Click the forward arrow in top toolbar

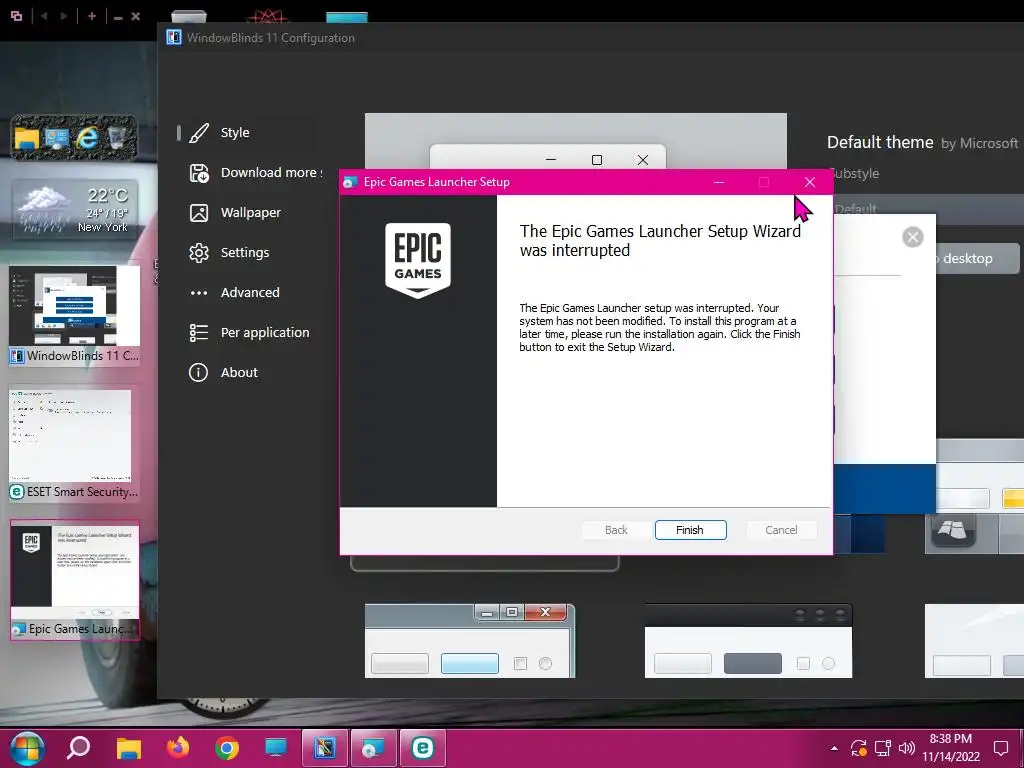pyautogui.click(x=63, y=16)
